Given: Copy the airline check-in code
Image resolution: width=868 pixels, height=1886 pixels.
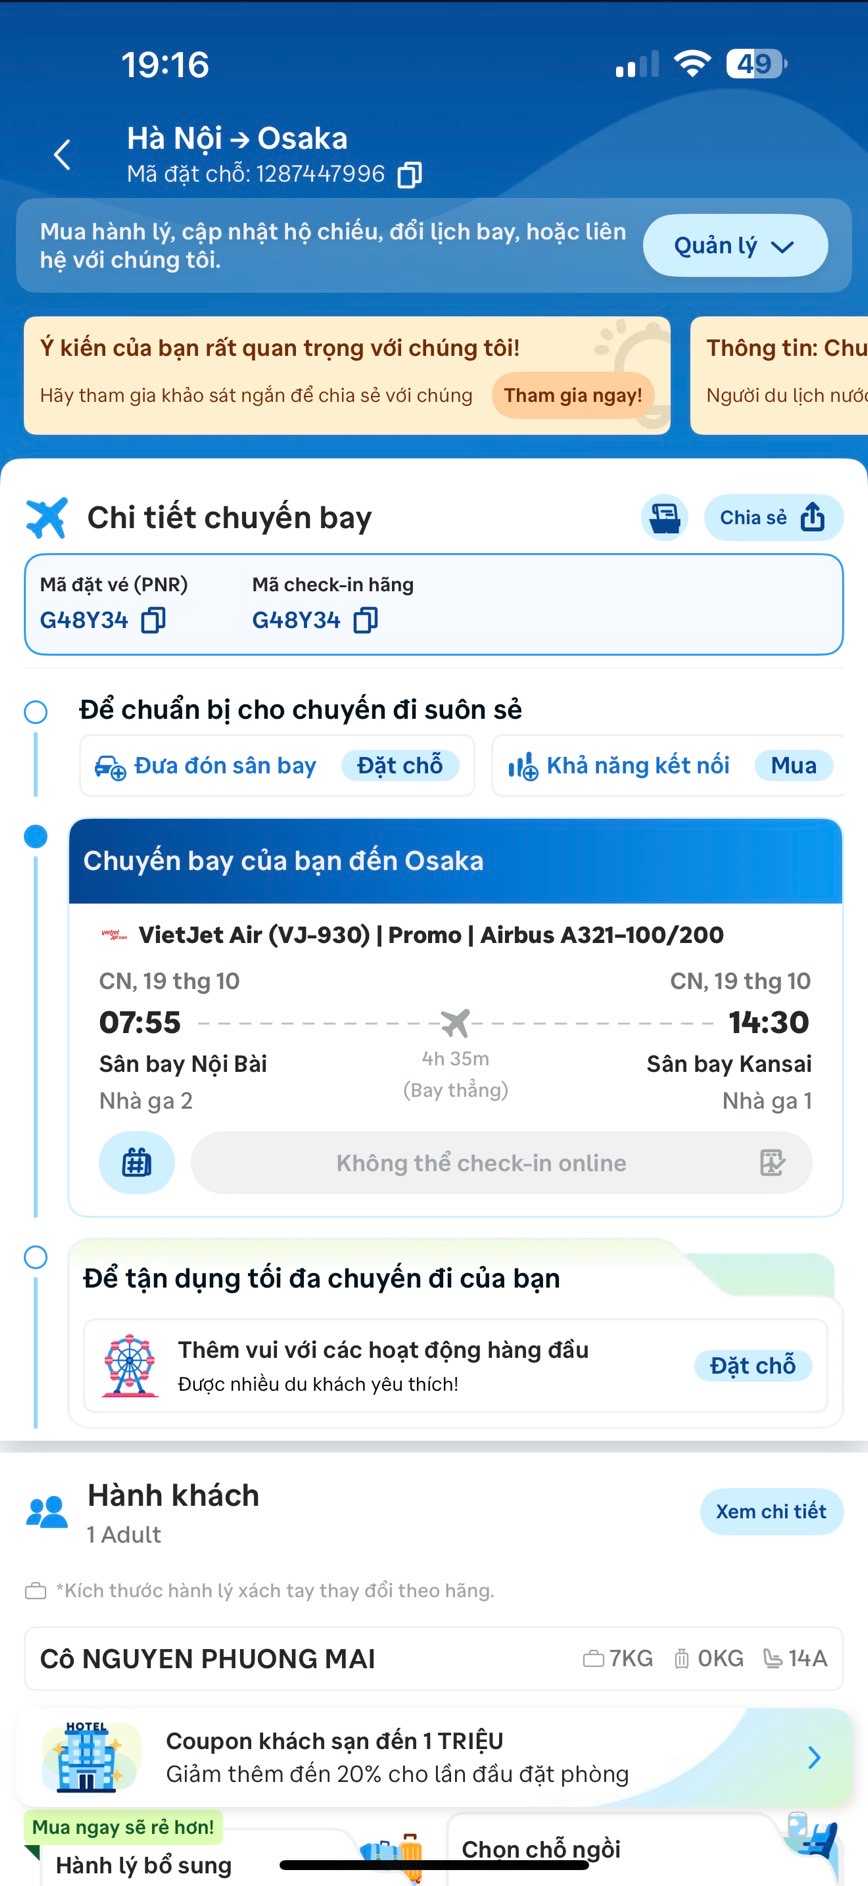Looking at the screenshot, I should click(366, 621).
